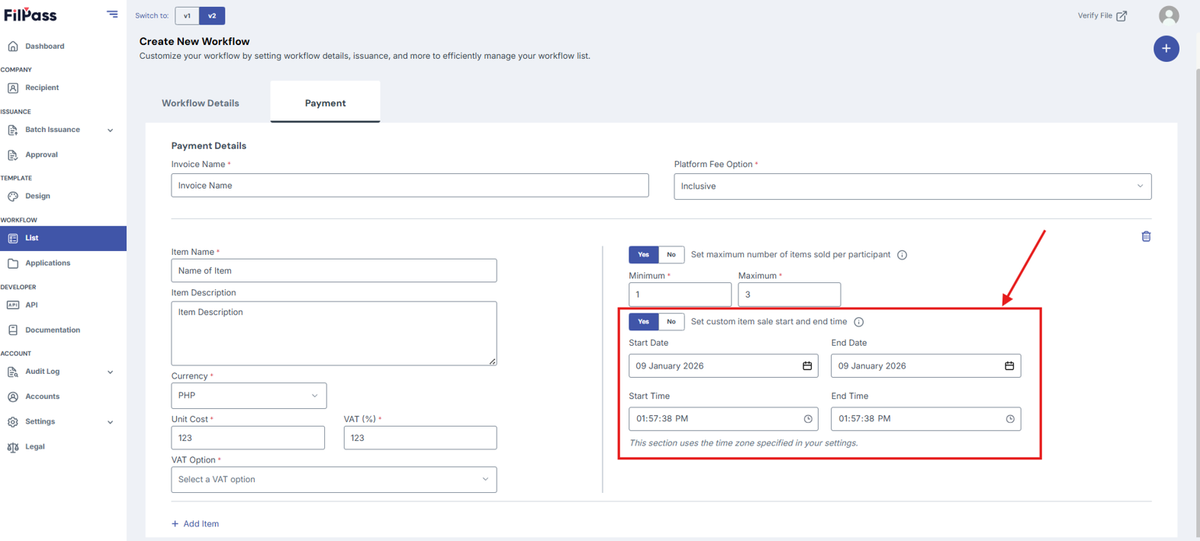
Task: Click the Item Name input field
Action: (334, 270)
